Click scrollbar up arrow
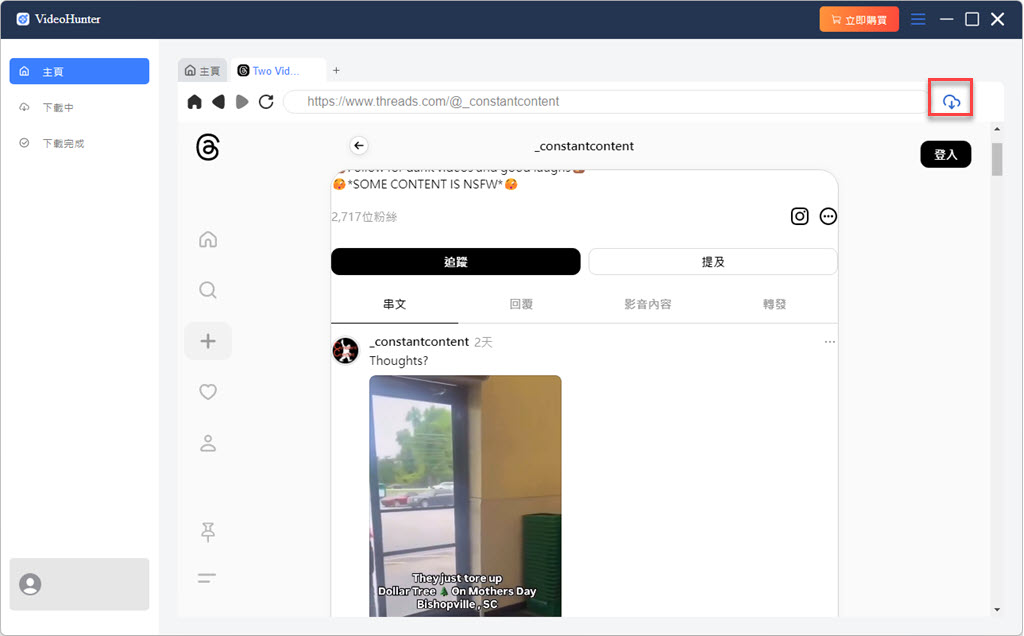 [x=997, y=129]
